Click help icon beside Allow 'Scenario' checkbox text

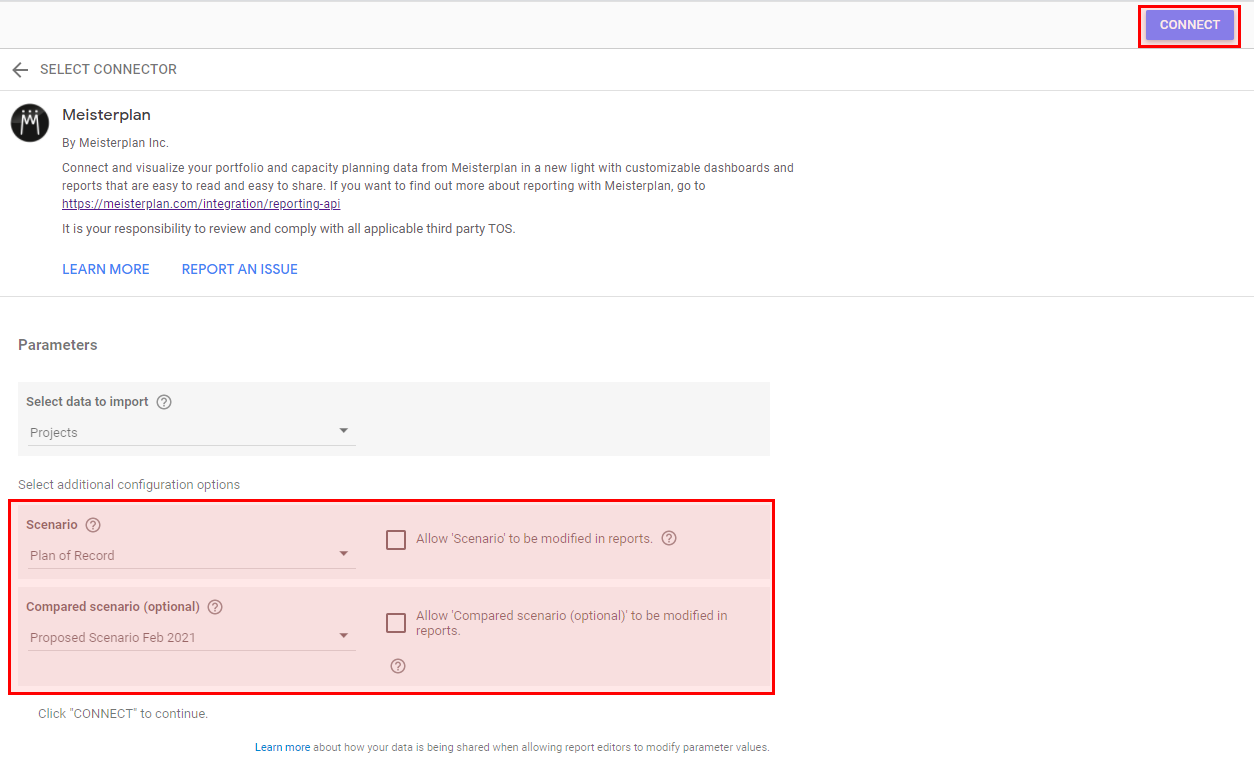tap(669, 538)
